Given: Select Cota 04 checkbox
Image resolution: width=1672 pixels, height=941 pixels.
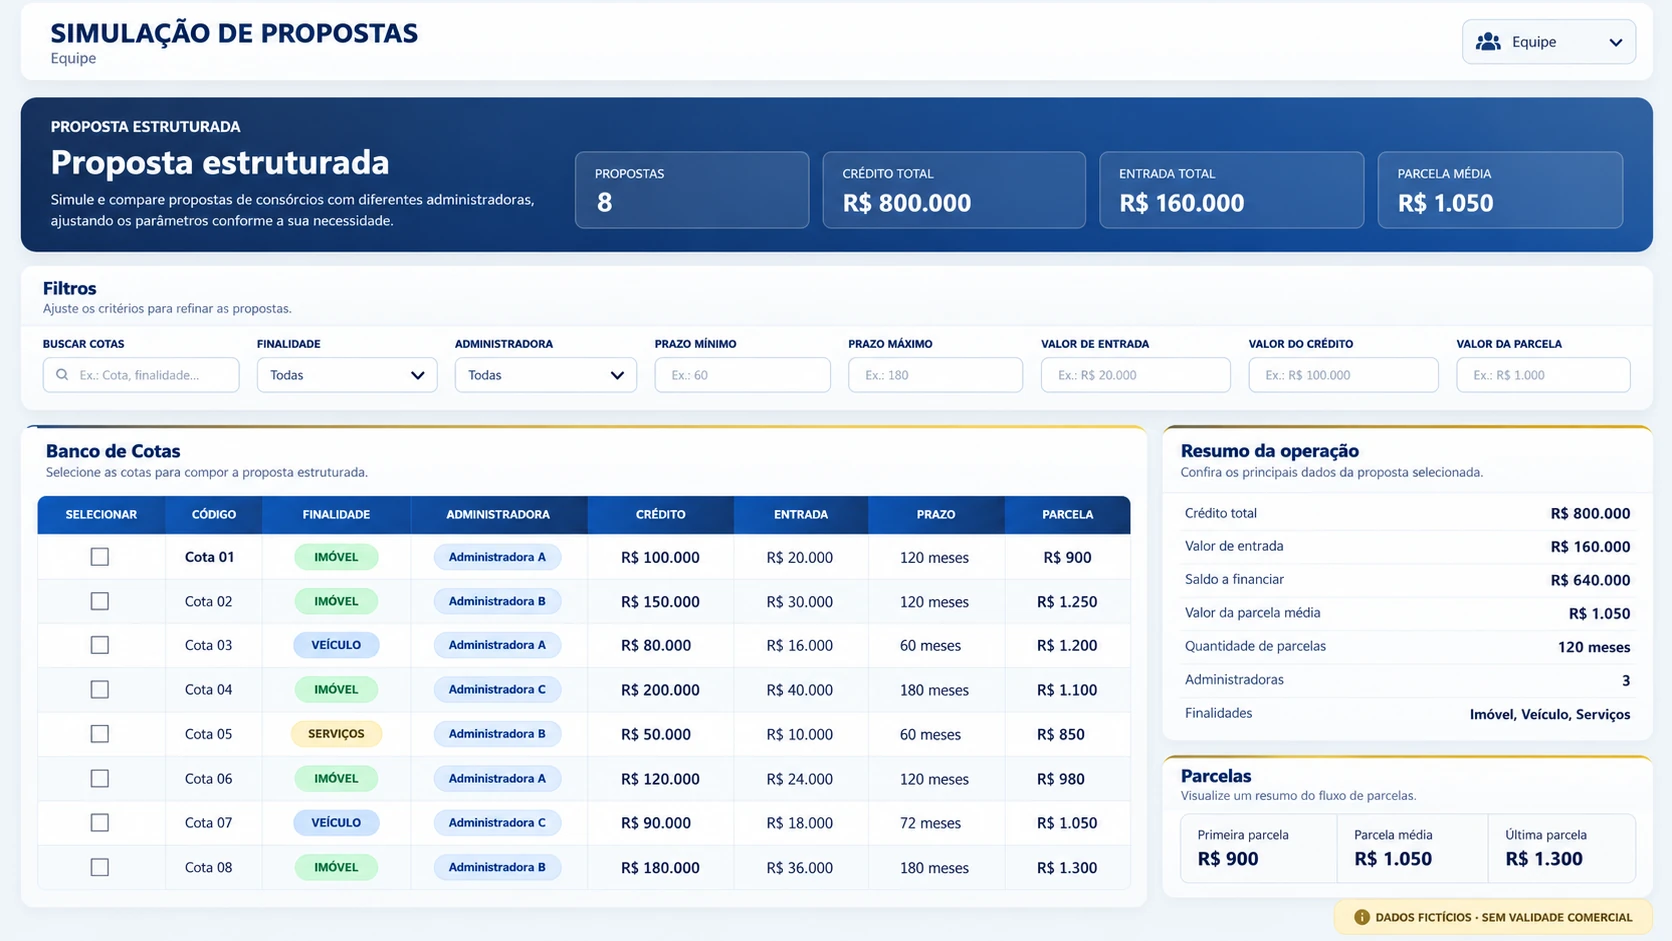Looking at the screenshot, I should [100, 689].
